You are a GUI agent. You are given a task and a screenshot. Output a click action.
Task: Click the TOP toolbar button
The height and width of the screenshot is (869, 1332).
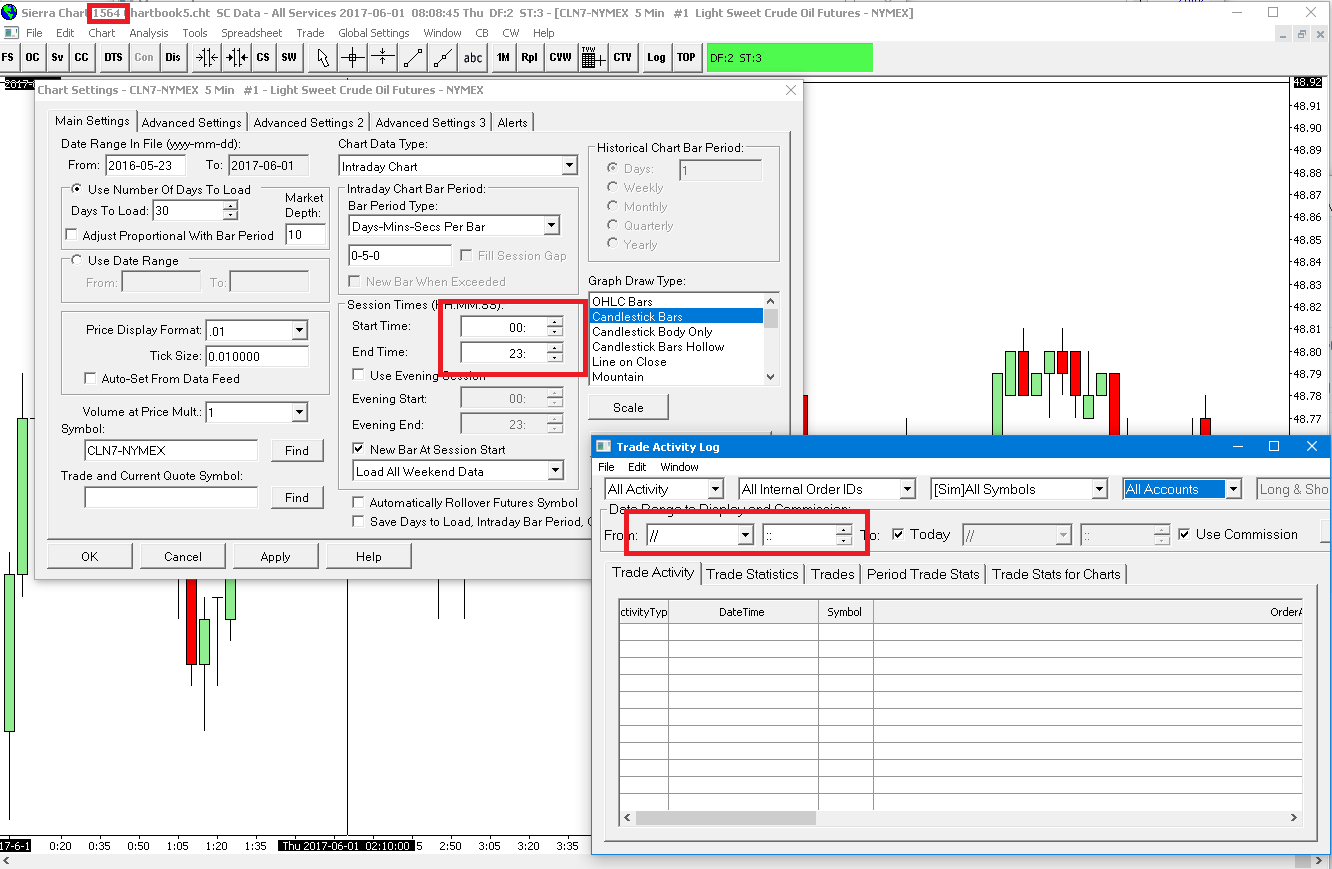[686, 57]
